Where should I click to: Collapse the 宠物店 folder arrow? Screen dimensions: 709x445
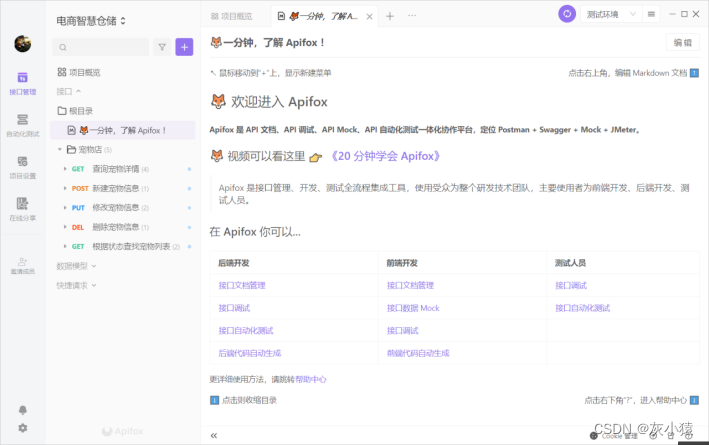click(x=60, y=149)
